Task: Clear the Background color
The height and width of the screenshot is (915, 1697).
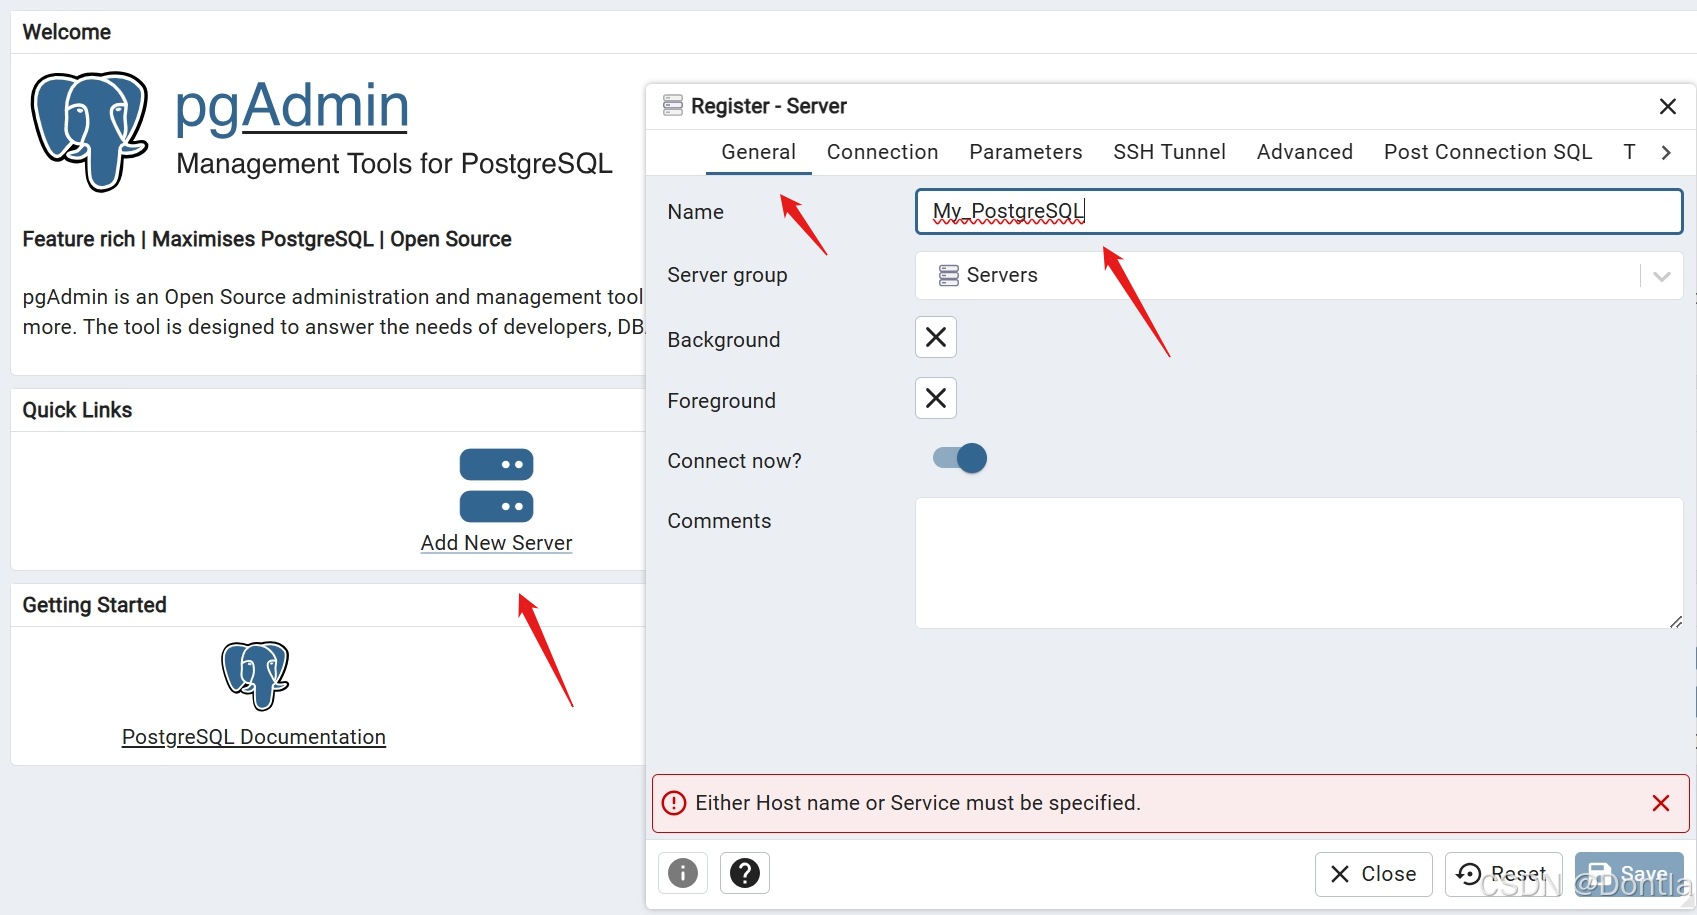Action: tap(936, 337)
